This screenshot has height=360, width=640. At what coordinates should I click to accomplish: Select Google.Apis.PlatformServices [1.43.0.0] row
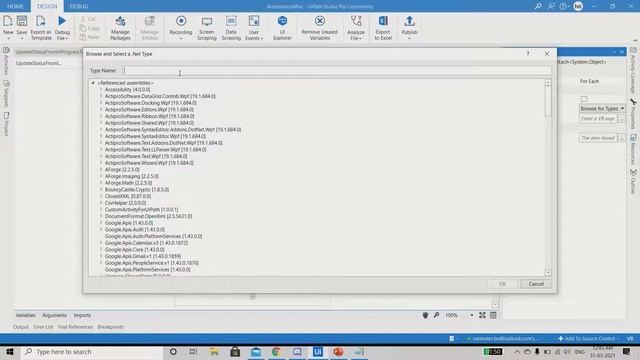pyautogui.click(x=147, y=270)
